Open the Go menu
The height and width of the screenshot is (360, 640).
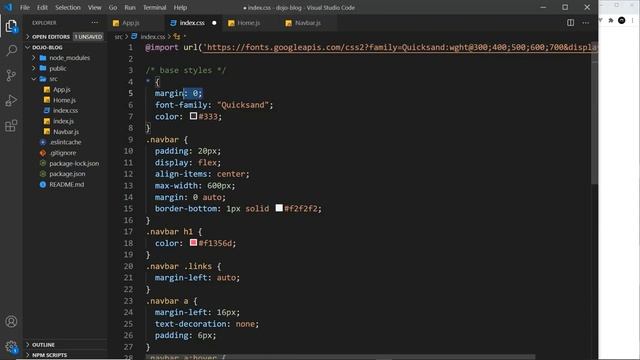113,7
